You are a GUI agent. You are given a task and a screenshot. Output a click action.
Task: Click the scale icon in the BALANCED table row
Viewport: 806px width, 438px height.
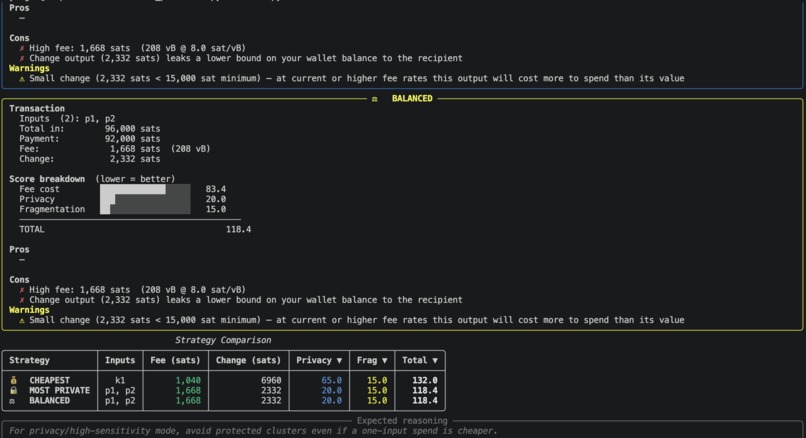[12, 400]
